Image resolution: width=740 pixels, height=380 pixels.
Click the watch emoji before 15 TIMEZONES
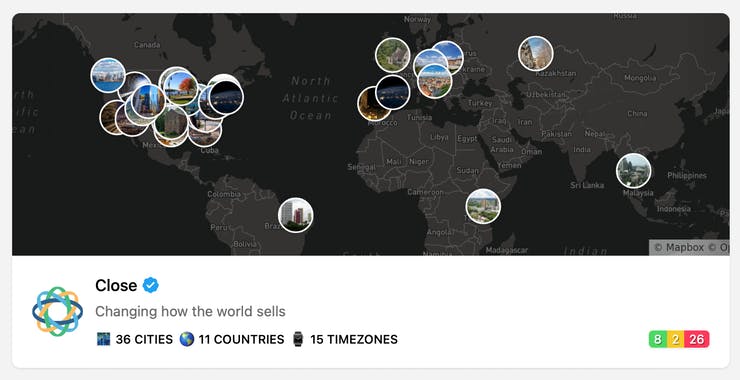click(x=298, y=339)
